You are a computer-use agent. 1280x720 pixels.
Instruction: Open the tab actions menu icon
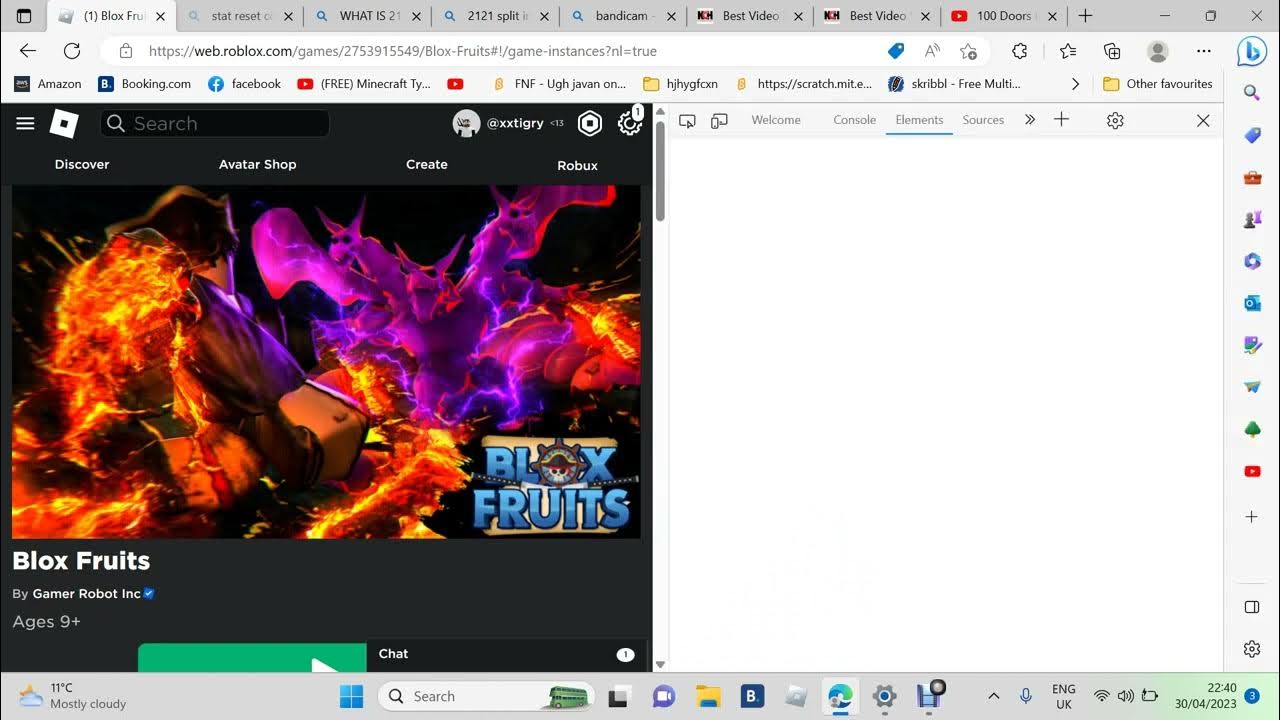click(24, 16)
